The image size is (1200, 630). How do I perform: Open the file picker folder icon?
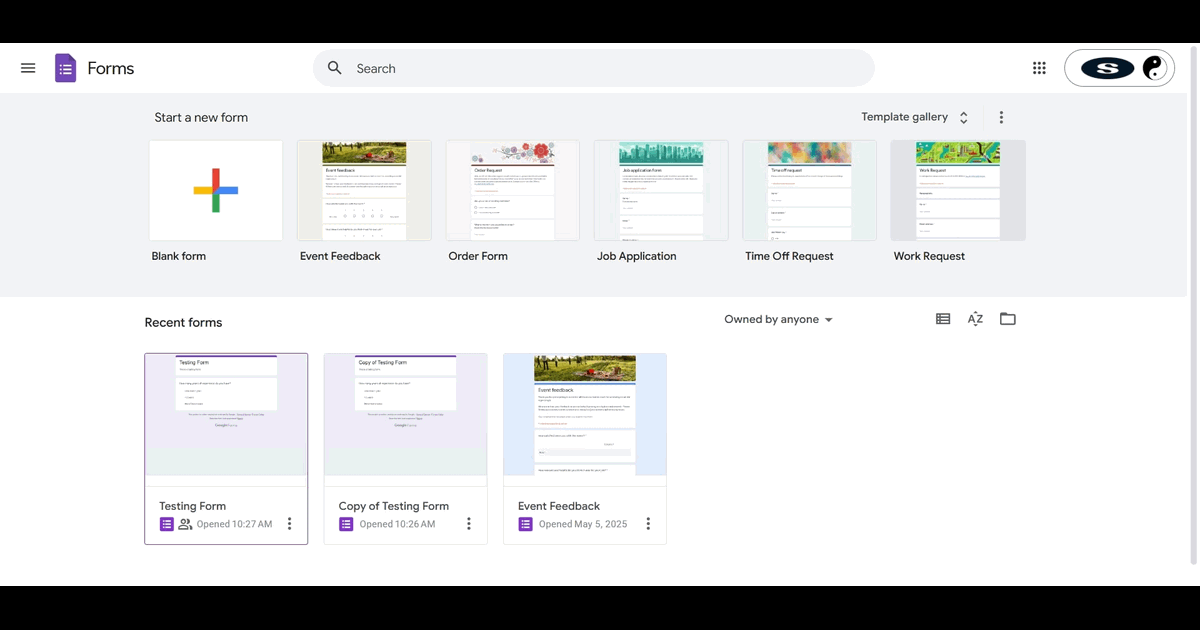click(1008, 319)
